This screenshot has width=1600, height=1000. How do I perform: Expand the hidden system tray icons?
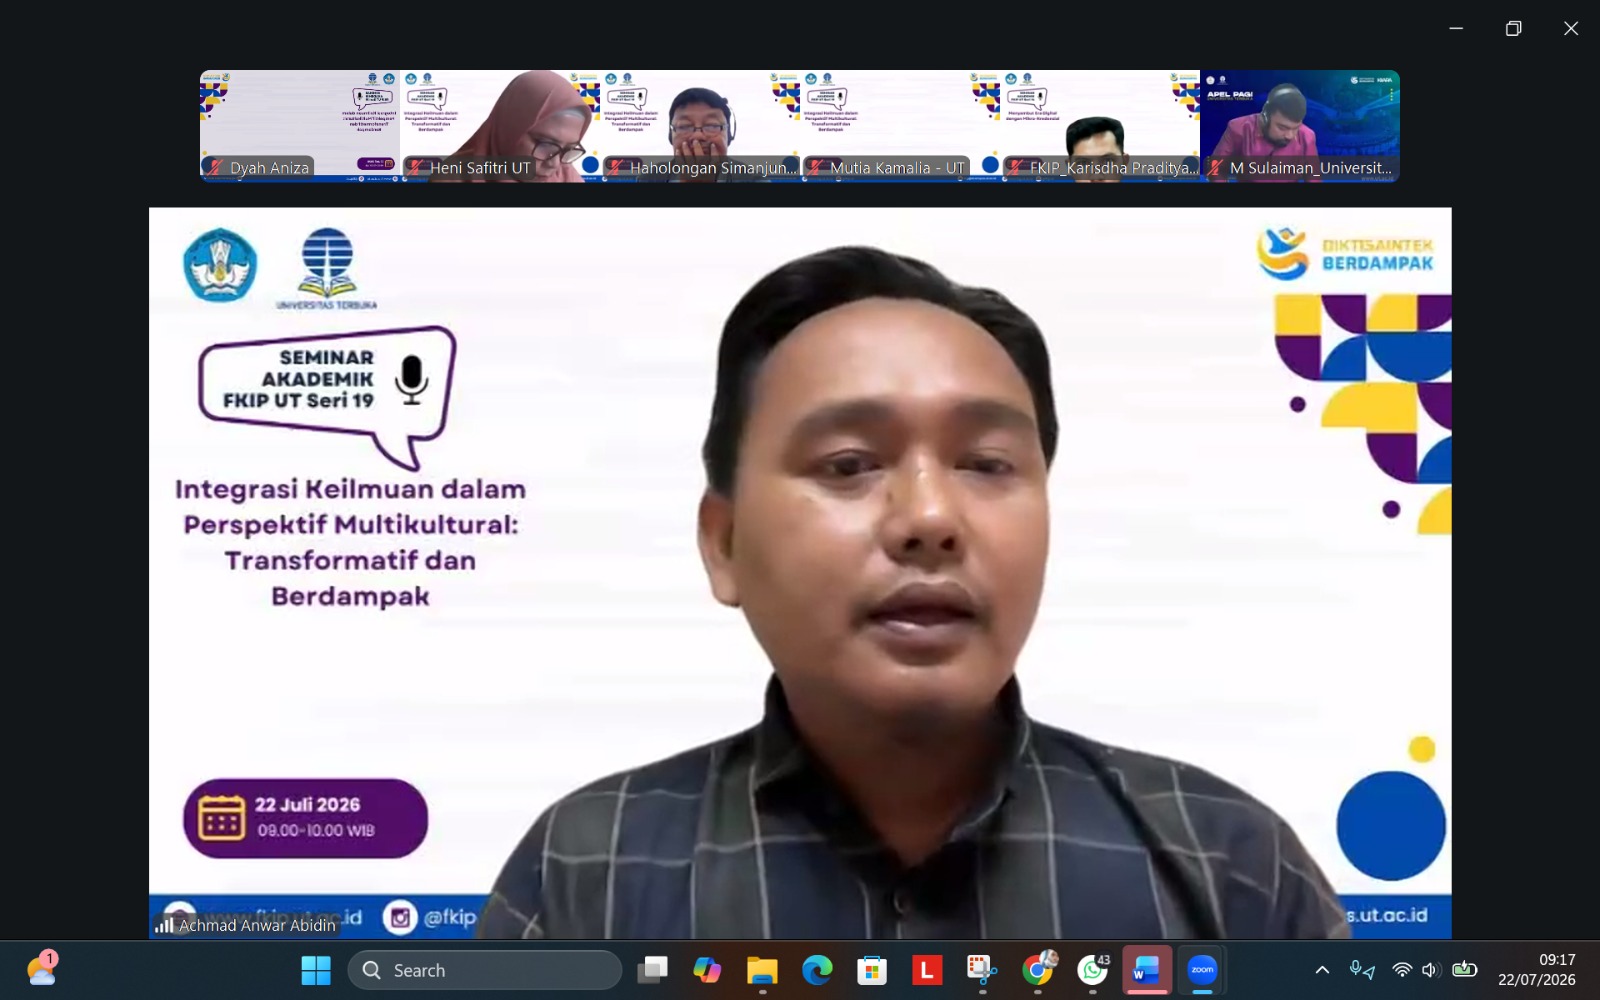tap(1322, 970)
